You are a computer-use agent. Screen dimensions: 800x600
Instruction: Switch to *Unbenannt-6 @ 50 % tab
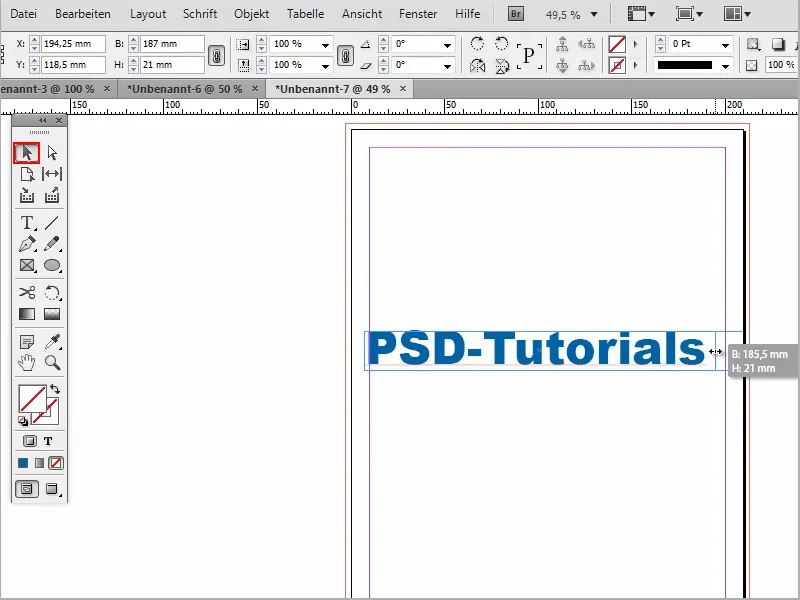pos(184,89)
